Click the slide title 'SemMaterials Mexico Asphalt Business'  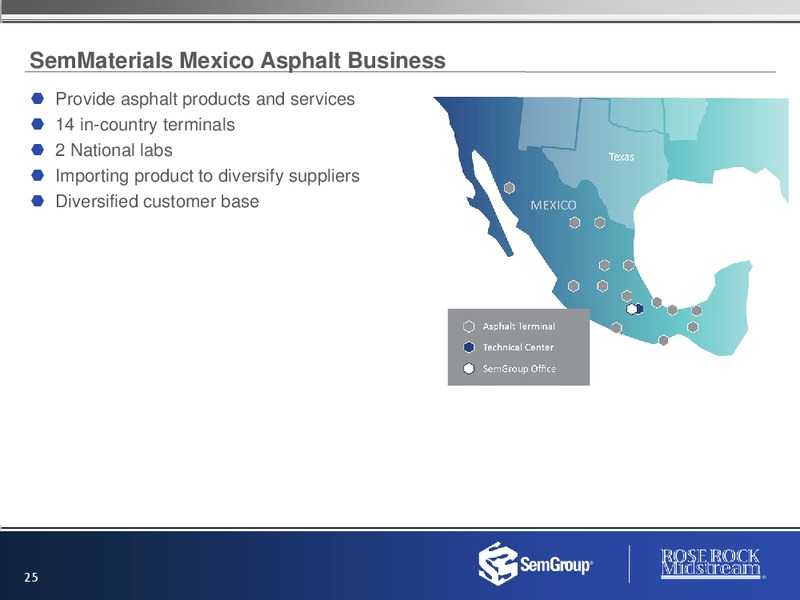pos(237,60)
